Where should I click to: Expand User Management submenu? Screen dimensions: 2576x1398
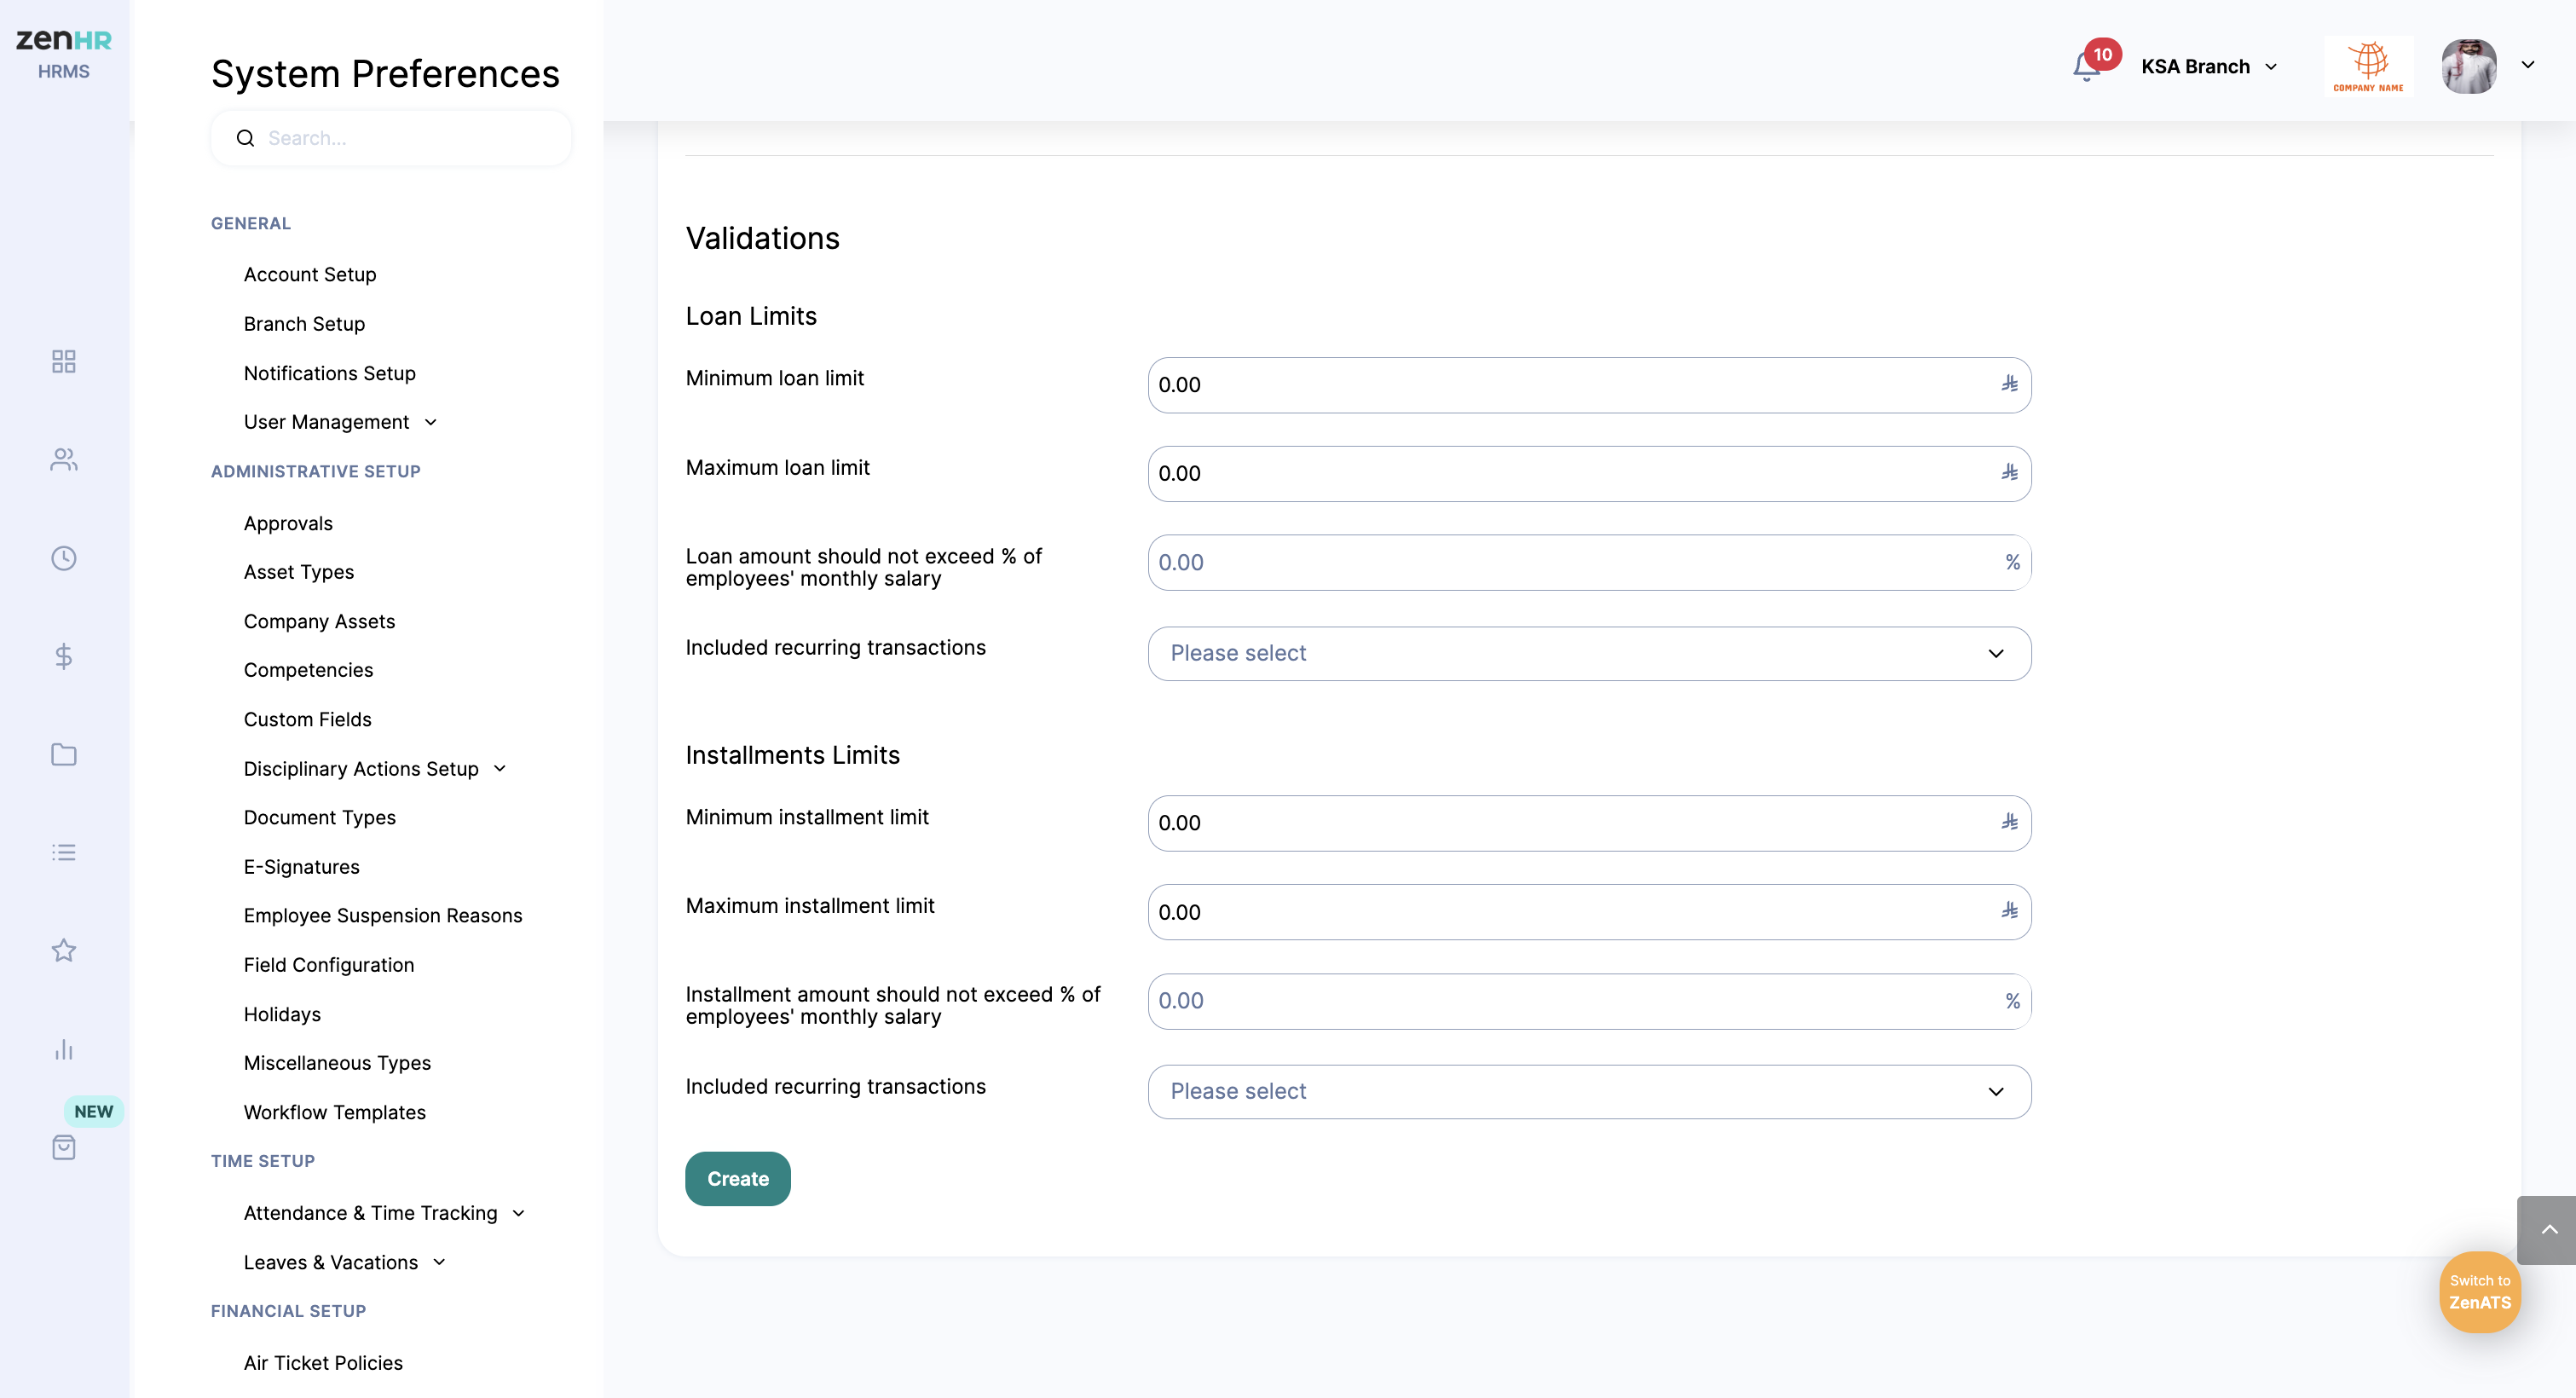pos(340,422)
